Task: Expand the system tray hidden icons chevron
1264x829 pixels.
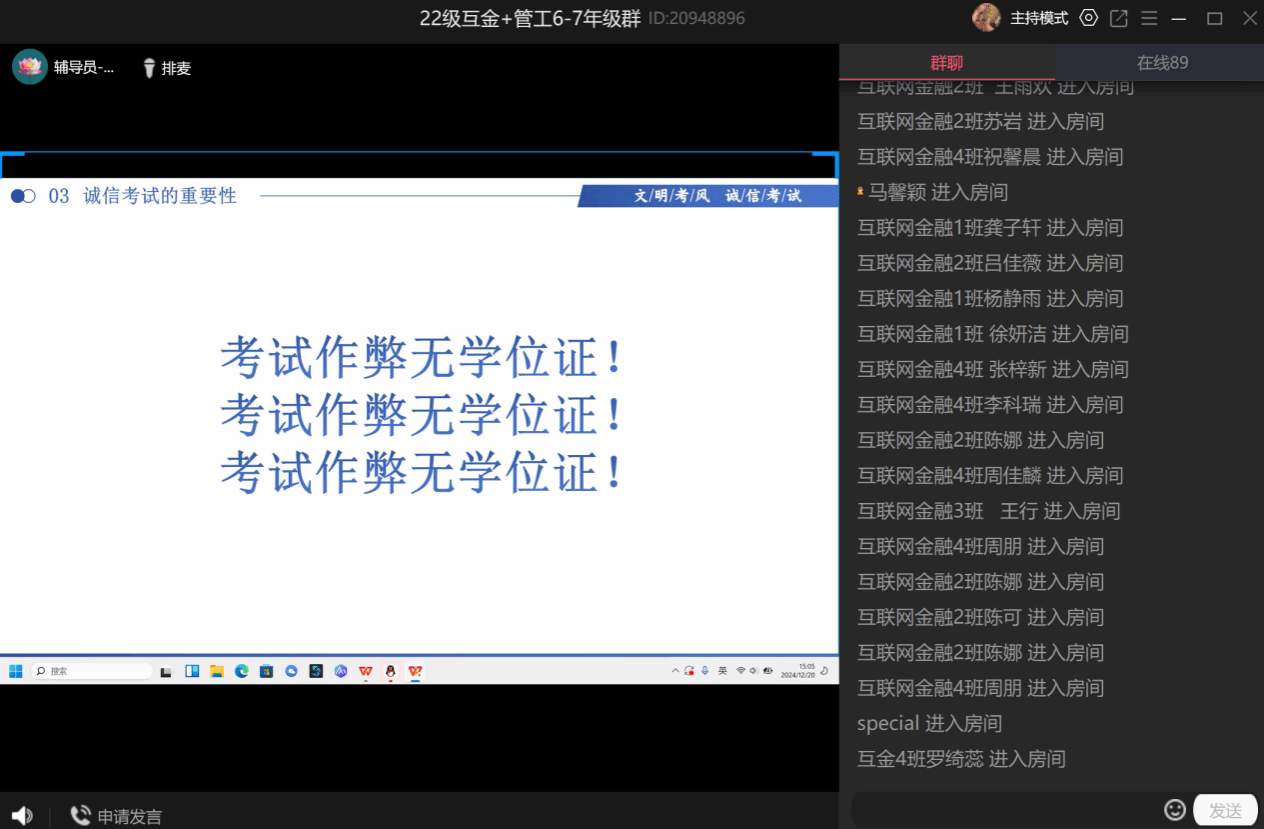Action: point(675,671)
